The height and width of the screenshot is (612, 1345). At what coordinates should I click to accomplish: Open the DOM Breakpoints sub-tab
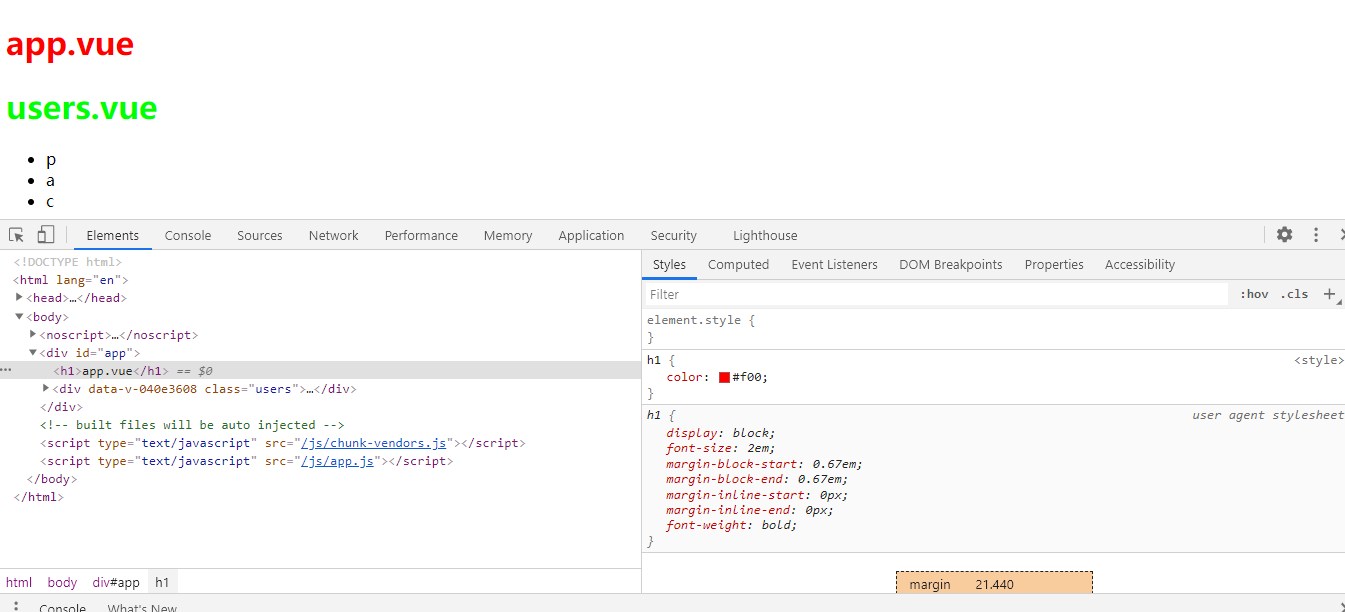click(950, 265)
